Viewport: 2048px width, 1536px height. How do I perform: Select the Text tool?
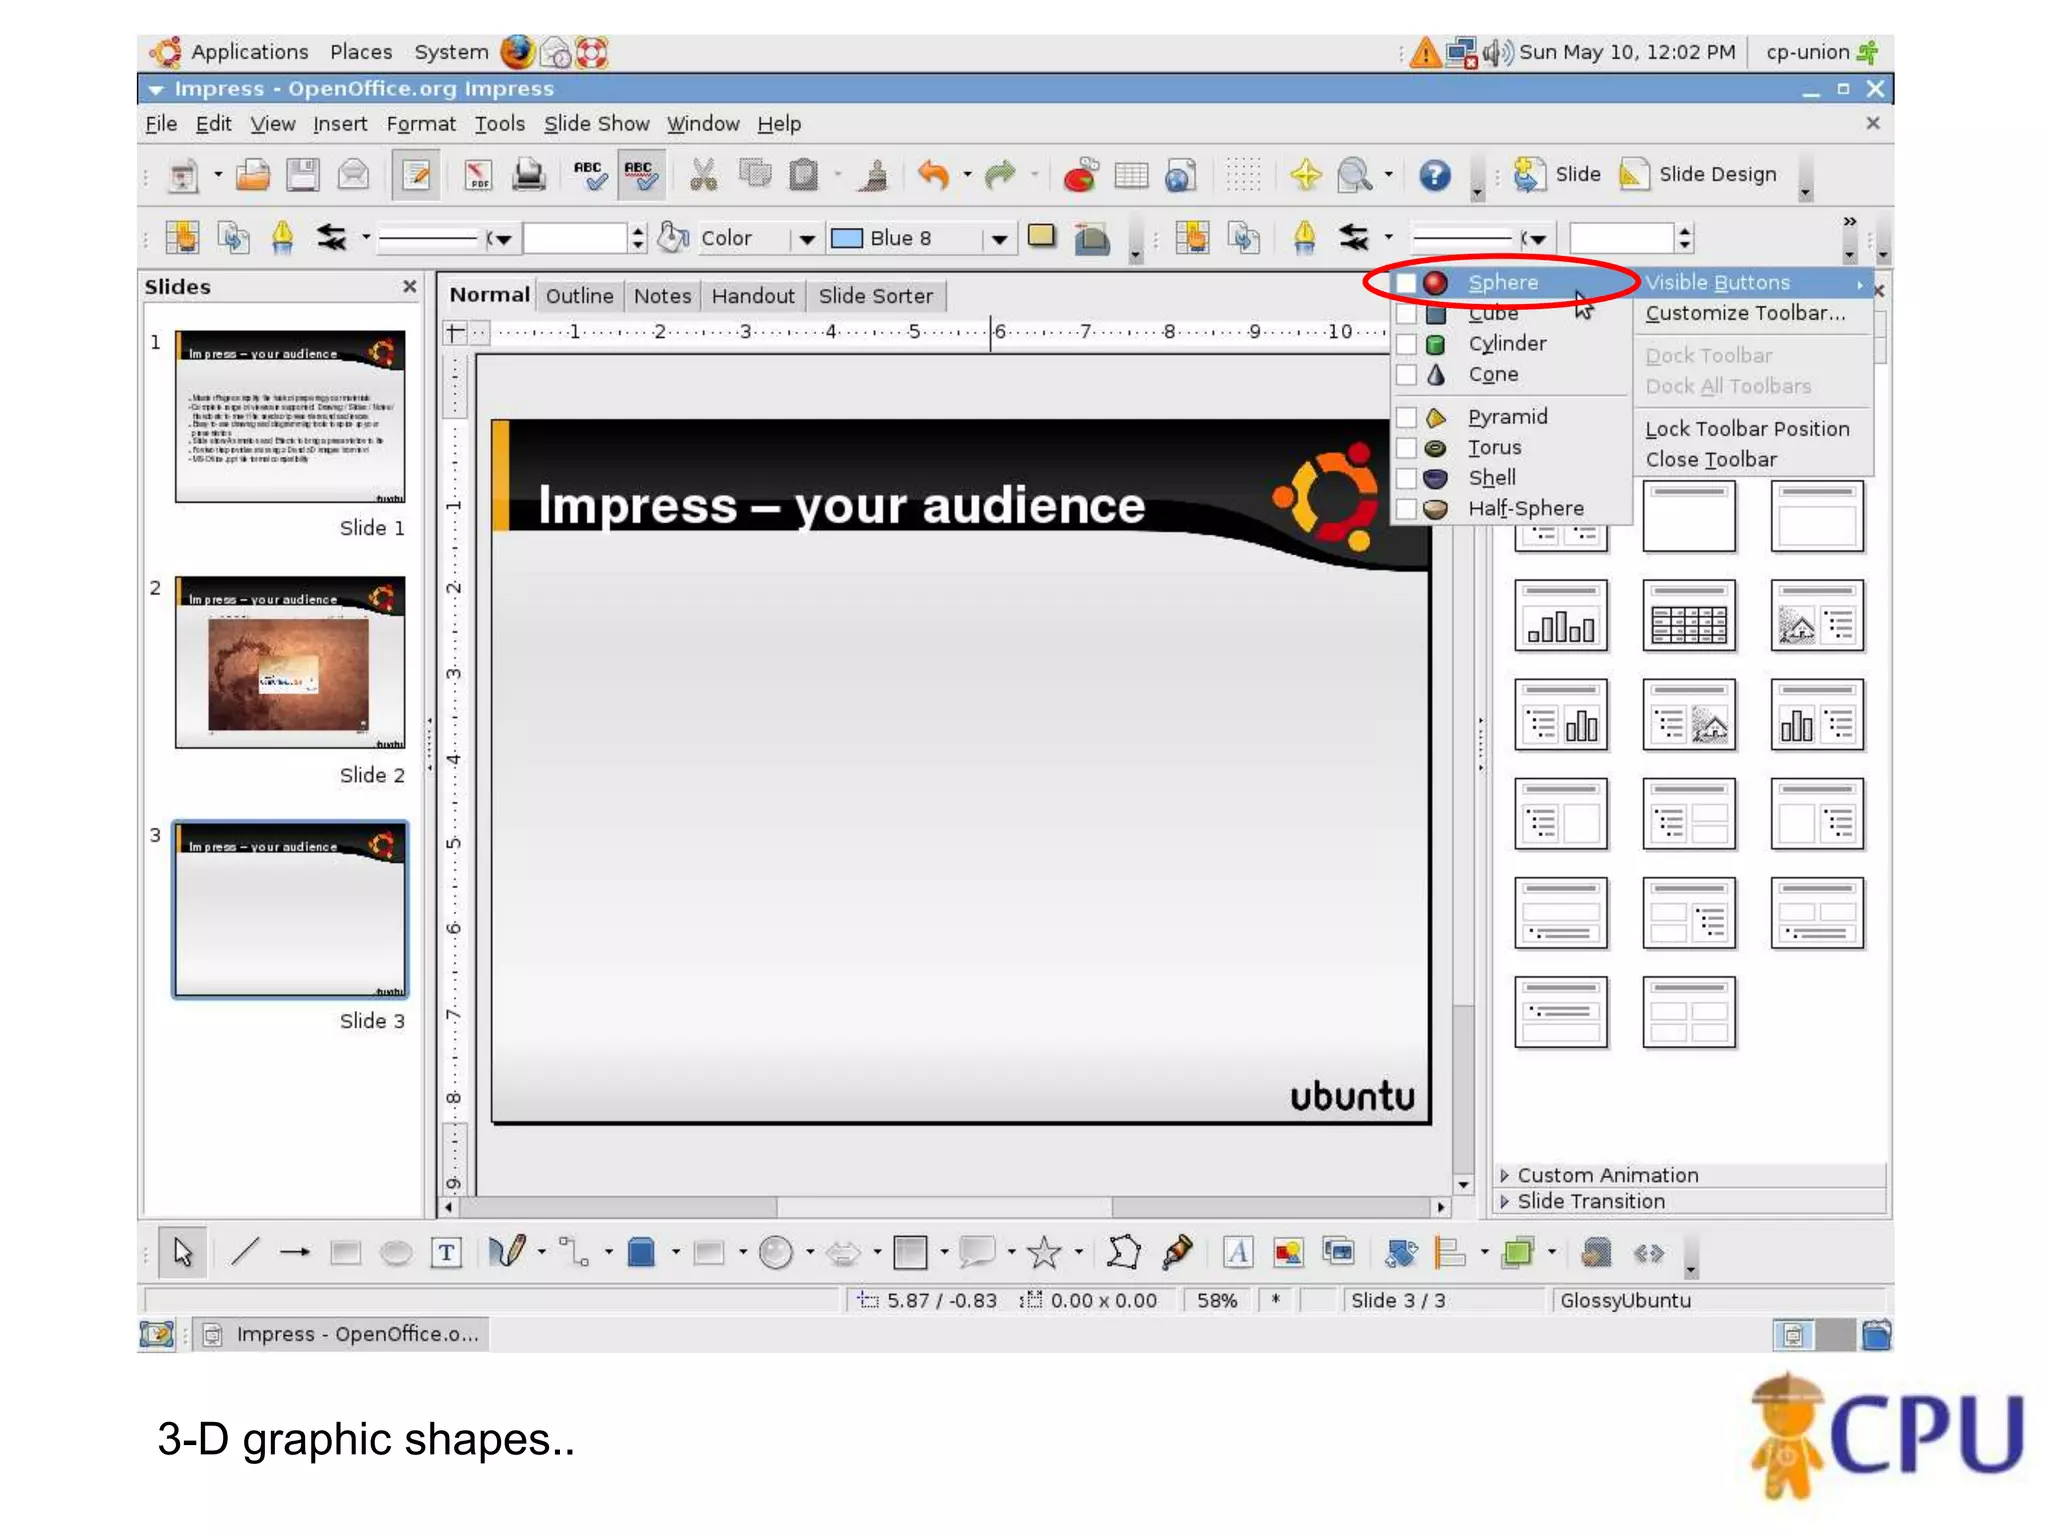point(446,1252)
